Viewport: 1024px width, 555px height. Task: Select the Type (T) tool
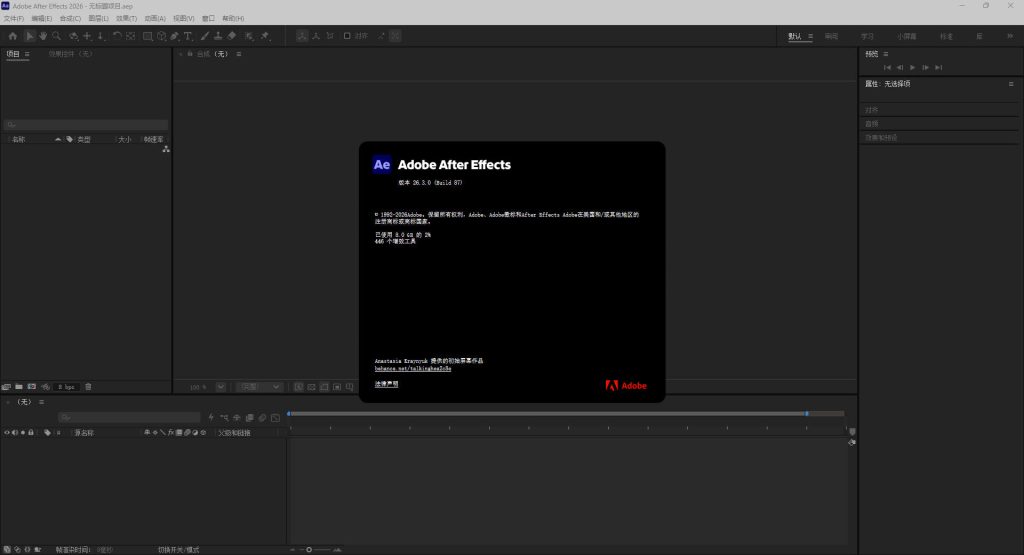coord(188,36)
